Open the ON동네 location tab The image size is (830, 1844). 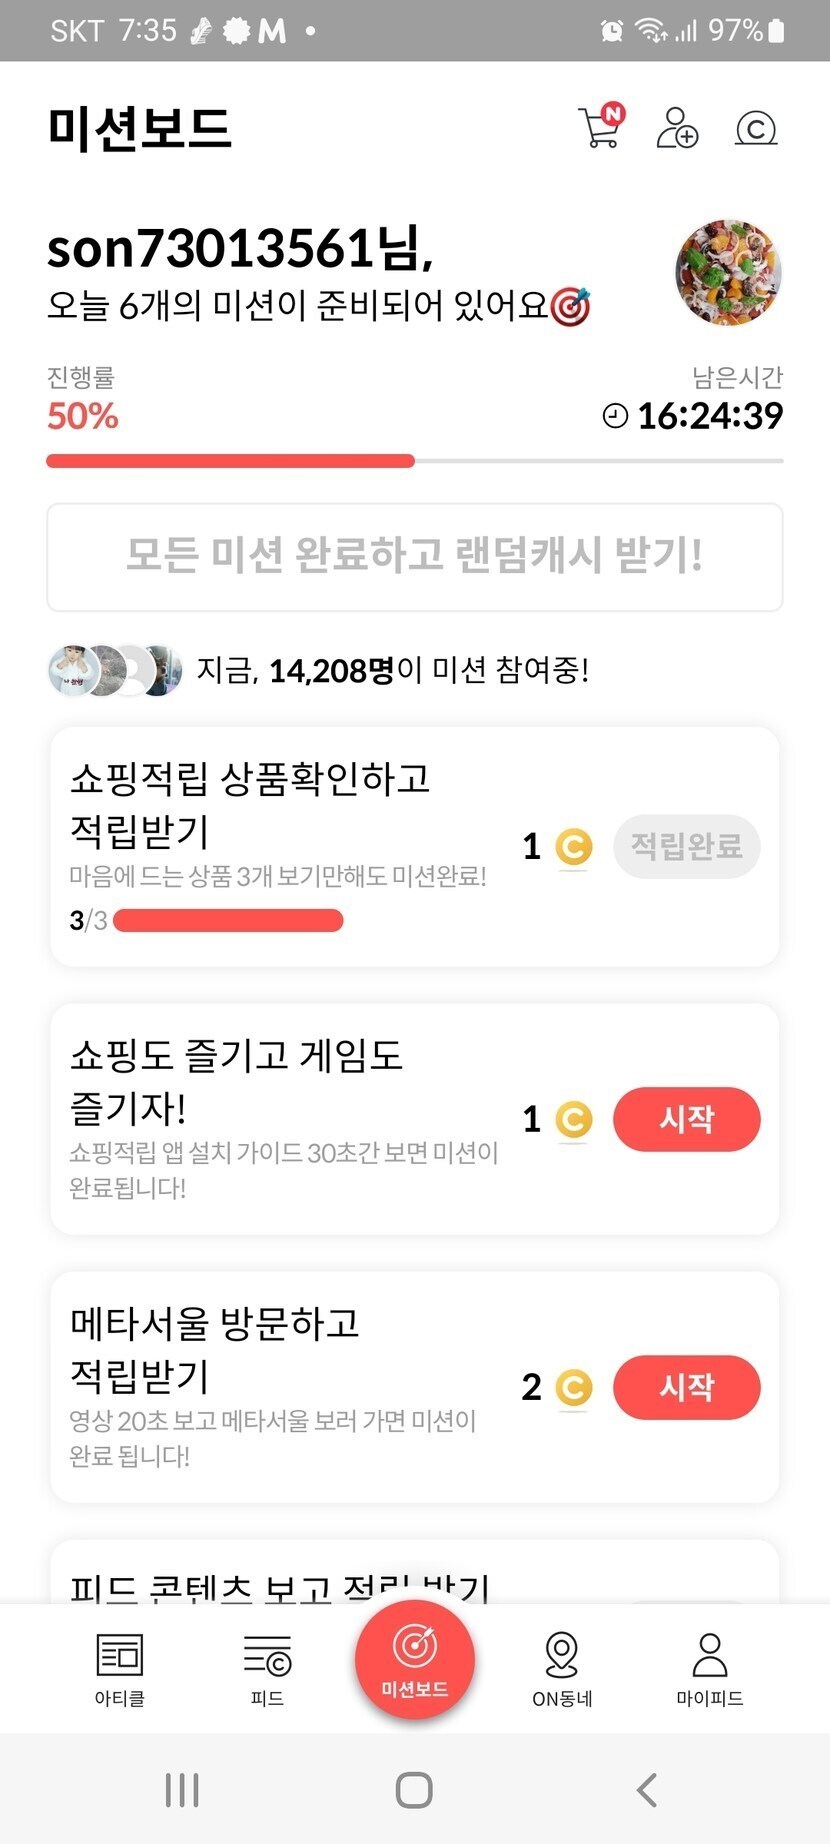point(562,1668)
